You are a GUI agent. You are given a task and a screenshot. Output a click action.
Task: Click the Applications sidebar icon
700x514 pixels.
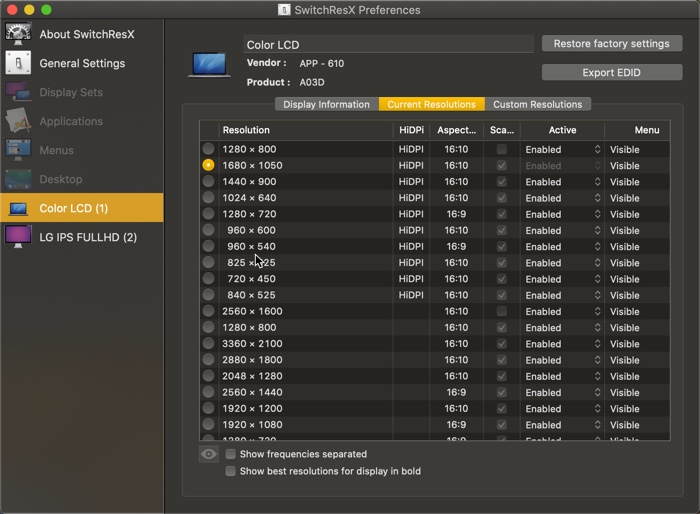tap(18, 121)
